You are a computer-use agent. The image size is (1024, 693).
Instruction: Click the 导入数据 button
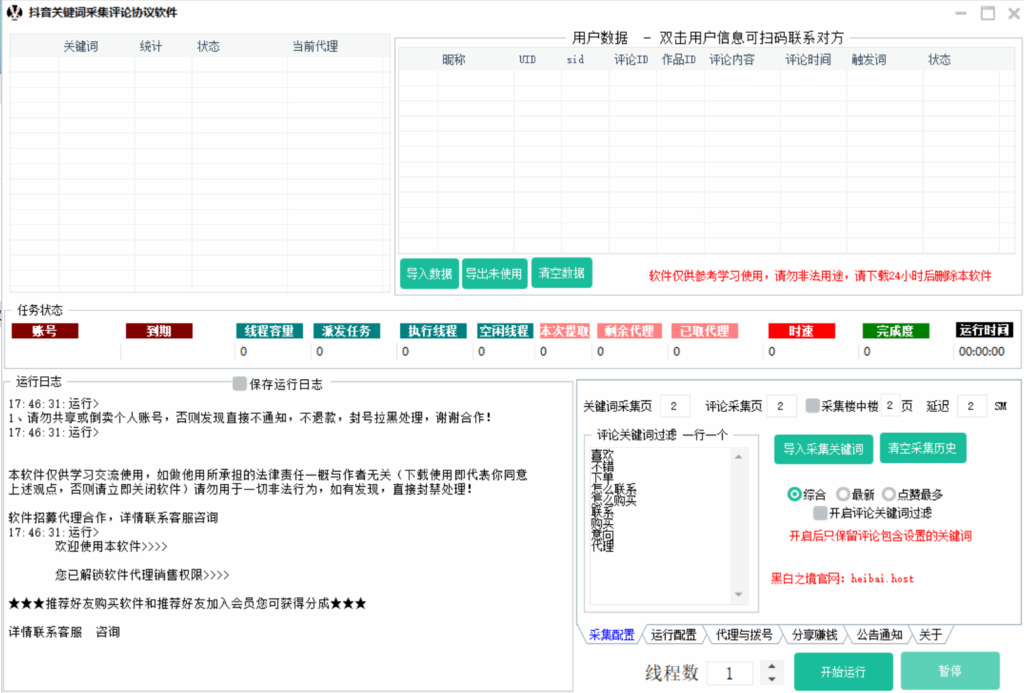click(429, 274)
